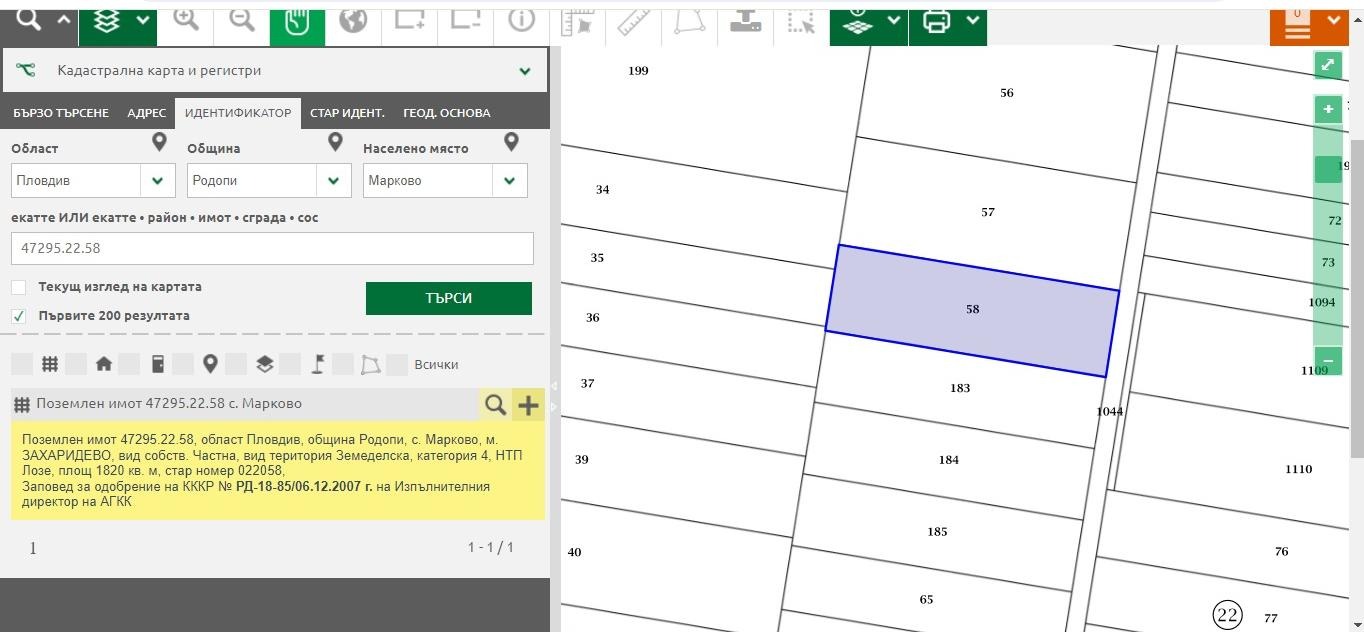Zoom to result with magnifier icon
Screen dimensions: 1364x632
[x=495, y=404]
